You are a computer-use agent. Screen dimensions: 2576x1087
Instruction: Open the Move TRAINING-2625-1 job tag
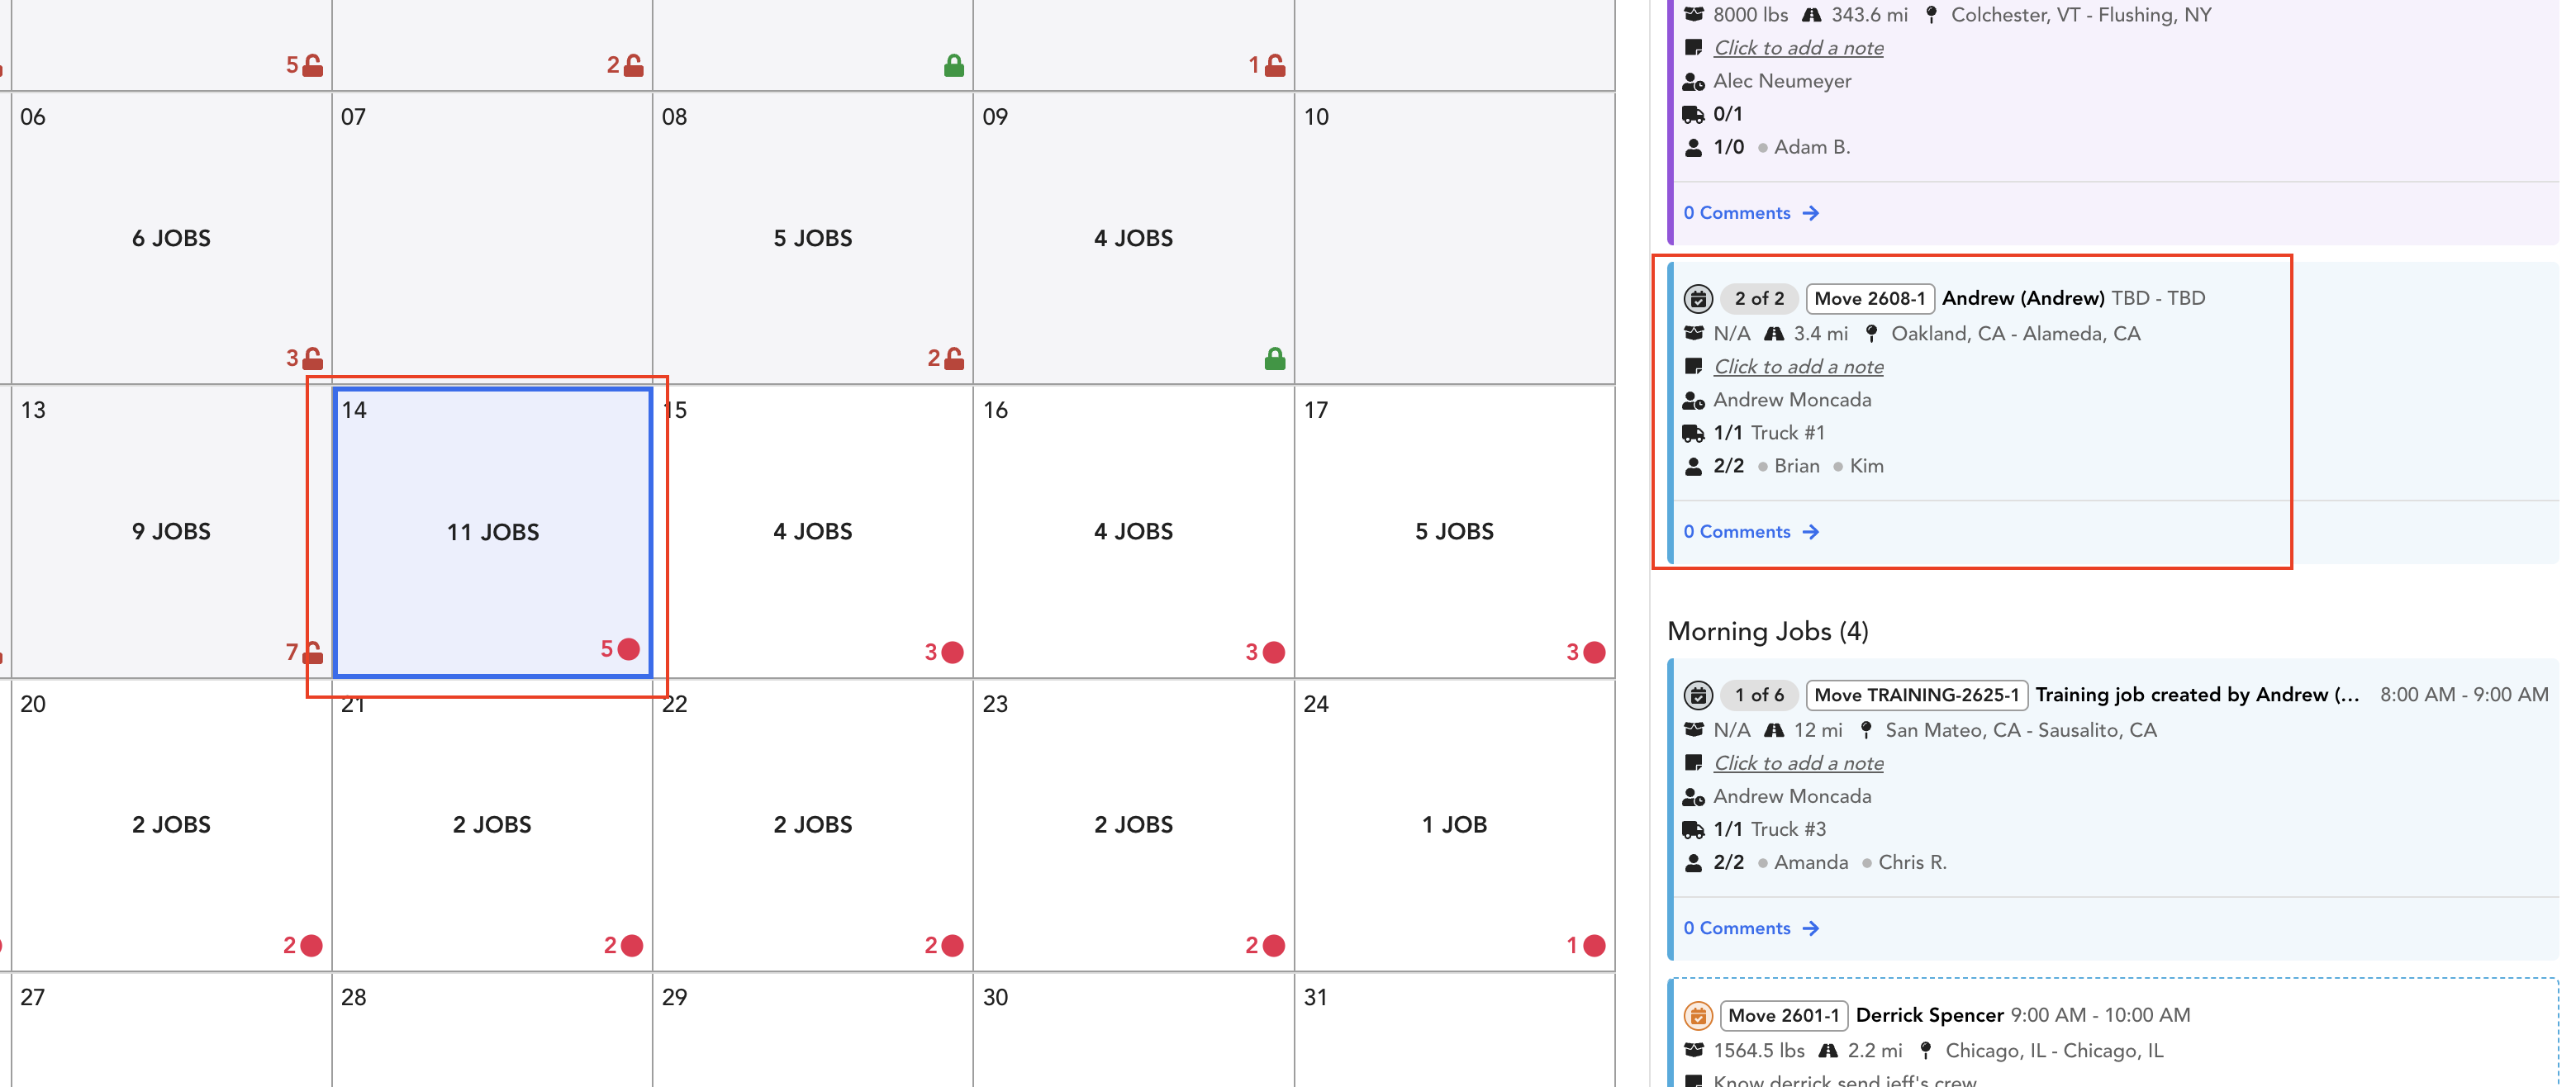1916,695
